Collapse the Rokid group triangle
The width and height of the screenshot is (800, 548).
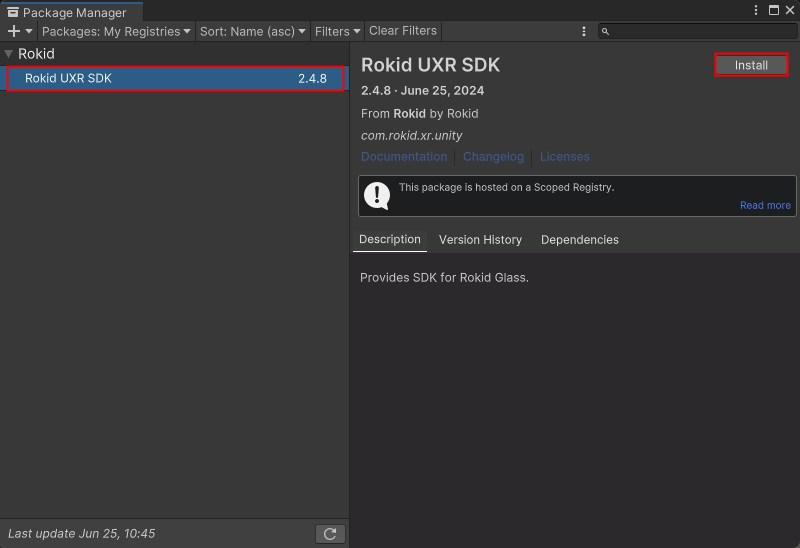point(8,54)
